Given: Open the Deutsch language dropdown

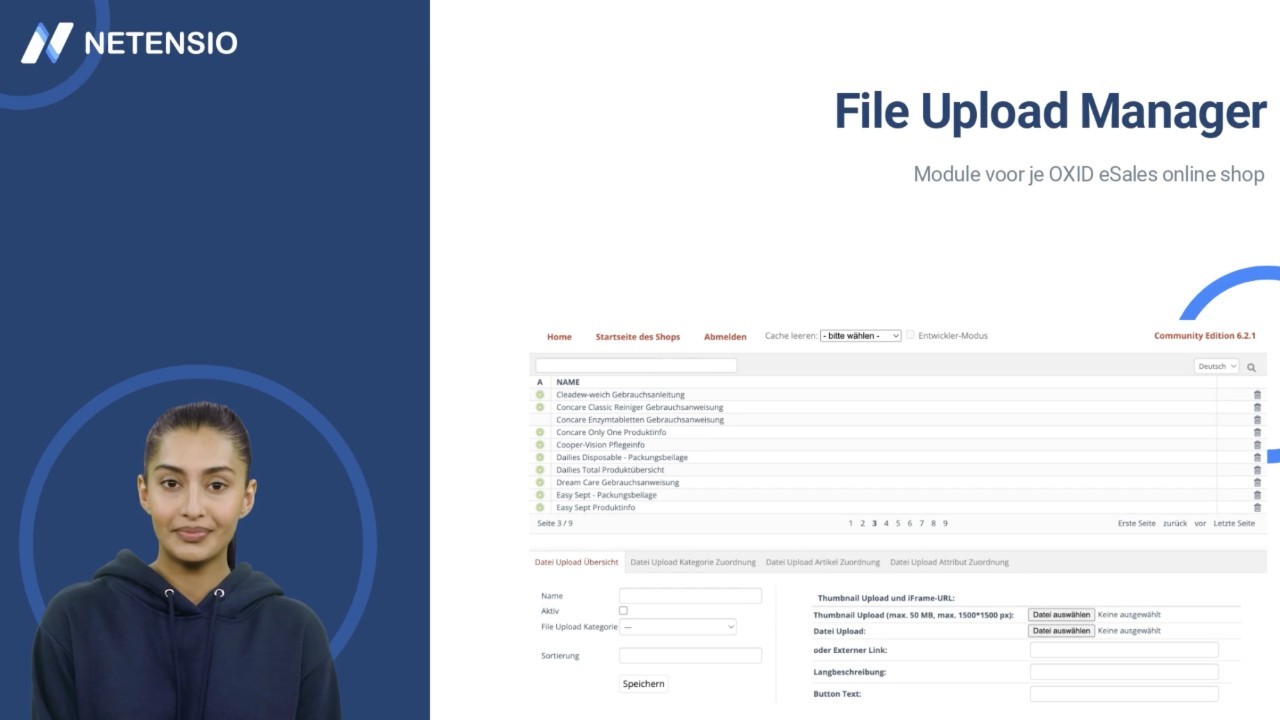Looking at the screenshot, I should pos(1217,367).
